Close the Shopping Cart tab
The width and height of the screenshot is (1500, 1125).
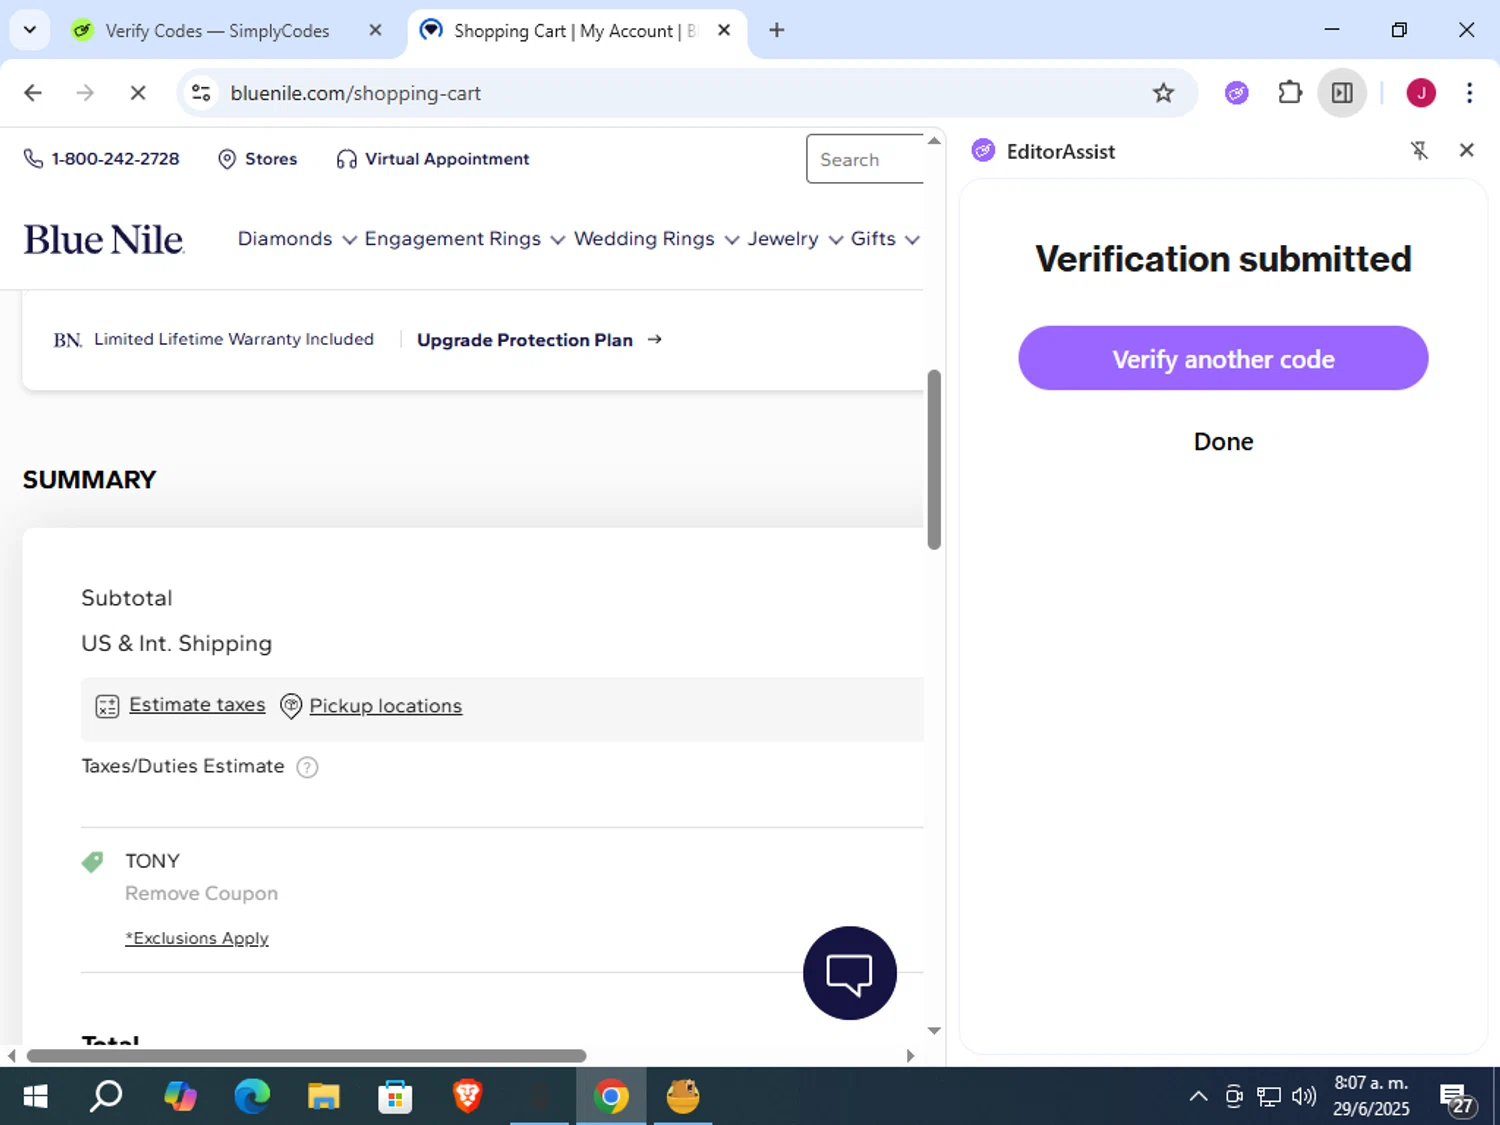point(724,30)
